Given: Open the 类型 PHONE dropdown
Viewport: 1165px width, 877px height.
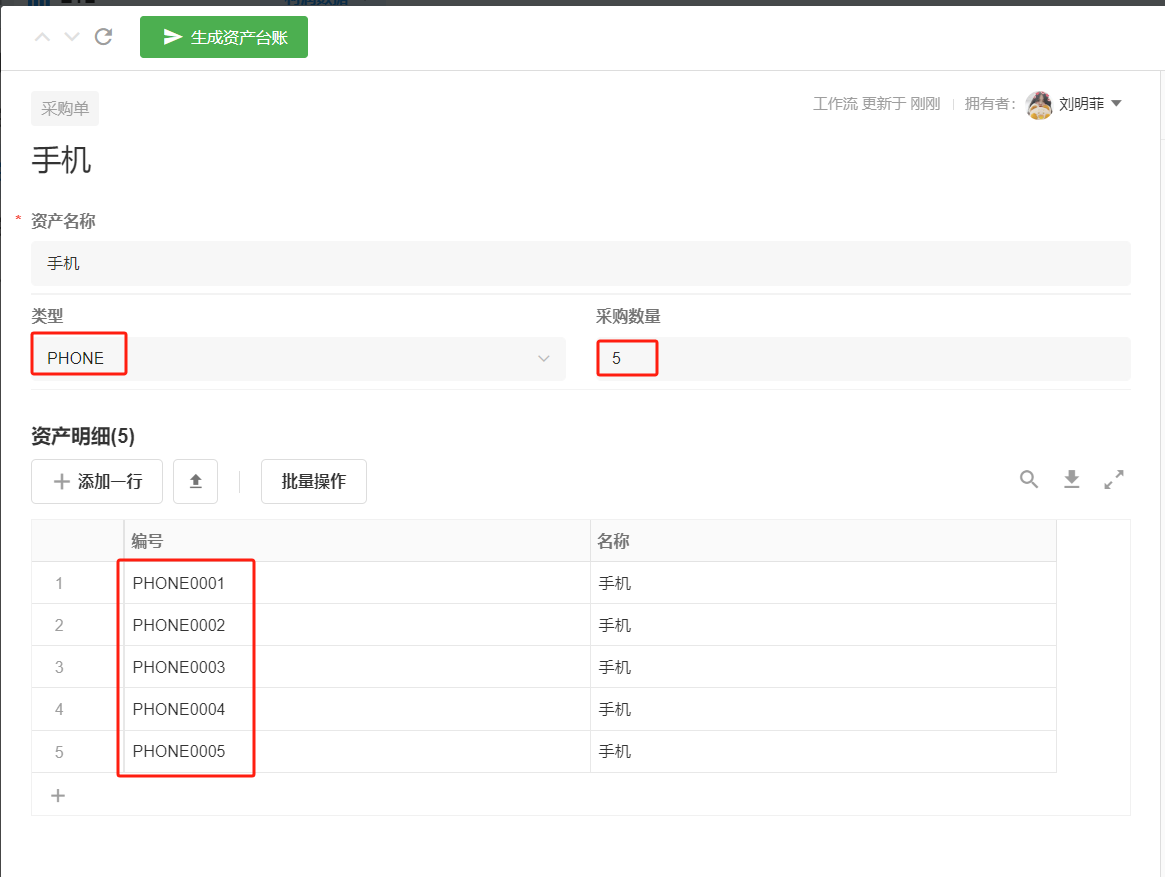Looking at the screenshot, I should click(298, 358).
